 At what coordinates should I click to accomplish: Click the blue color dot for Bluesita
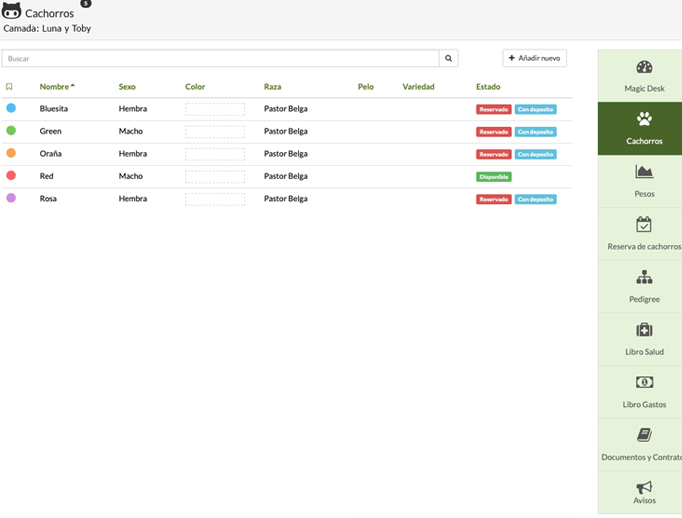[11, 108]
